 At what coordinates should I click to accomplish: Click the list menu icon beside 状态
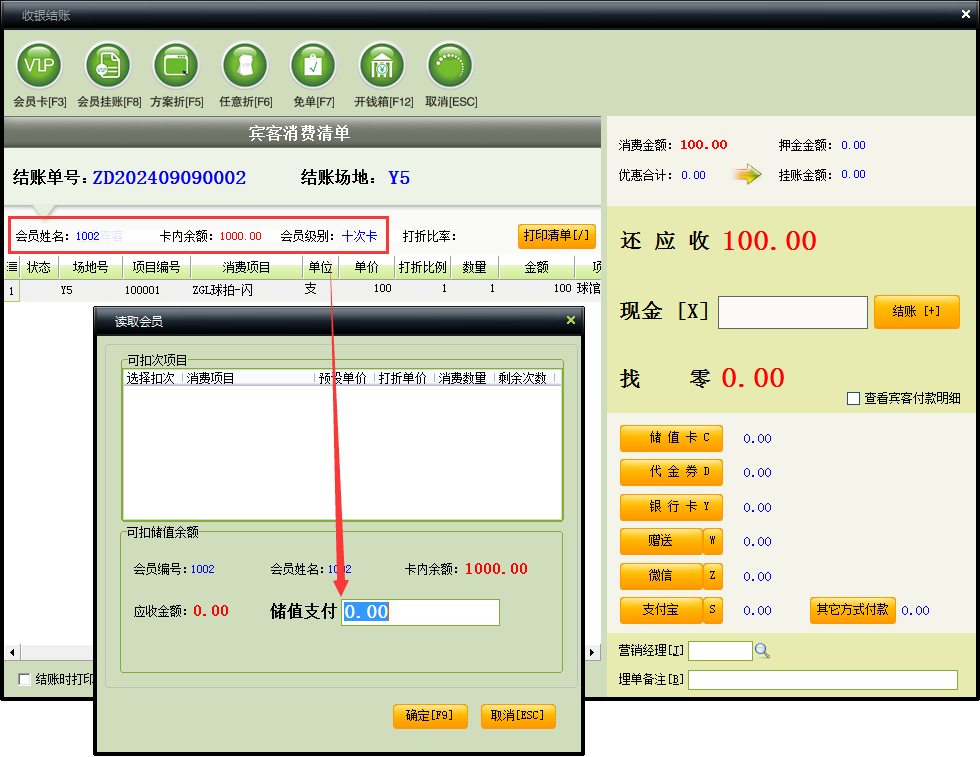12,268
